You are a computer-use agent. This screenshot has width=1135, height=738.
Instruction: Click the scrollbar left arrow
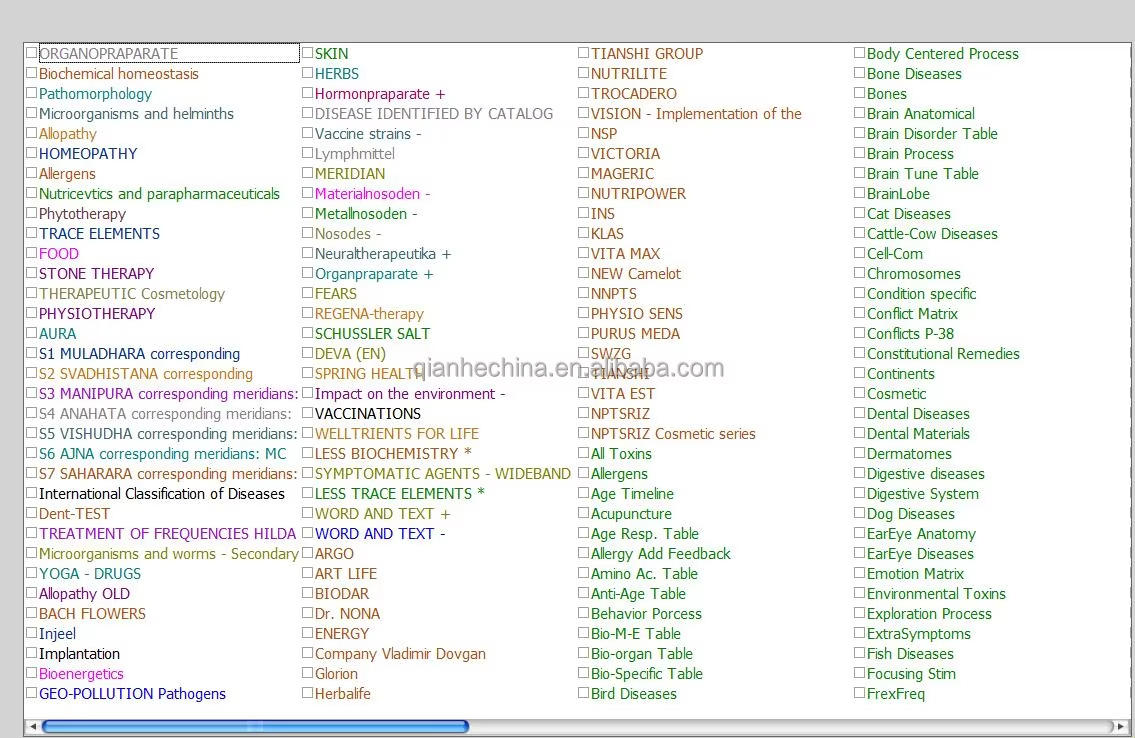click(33, 726)
